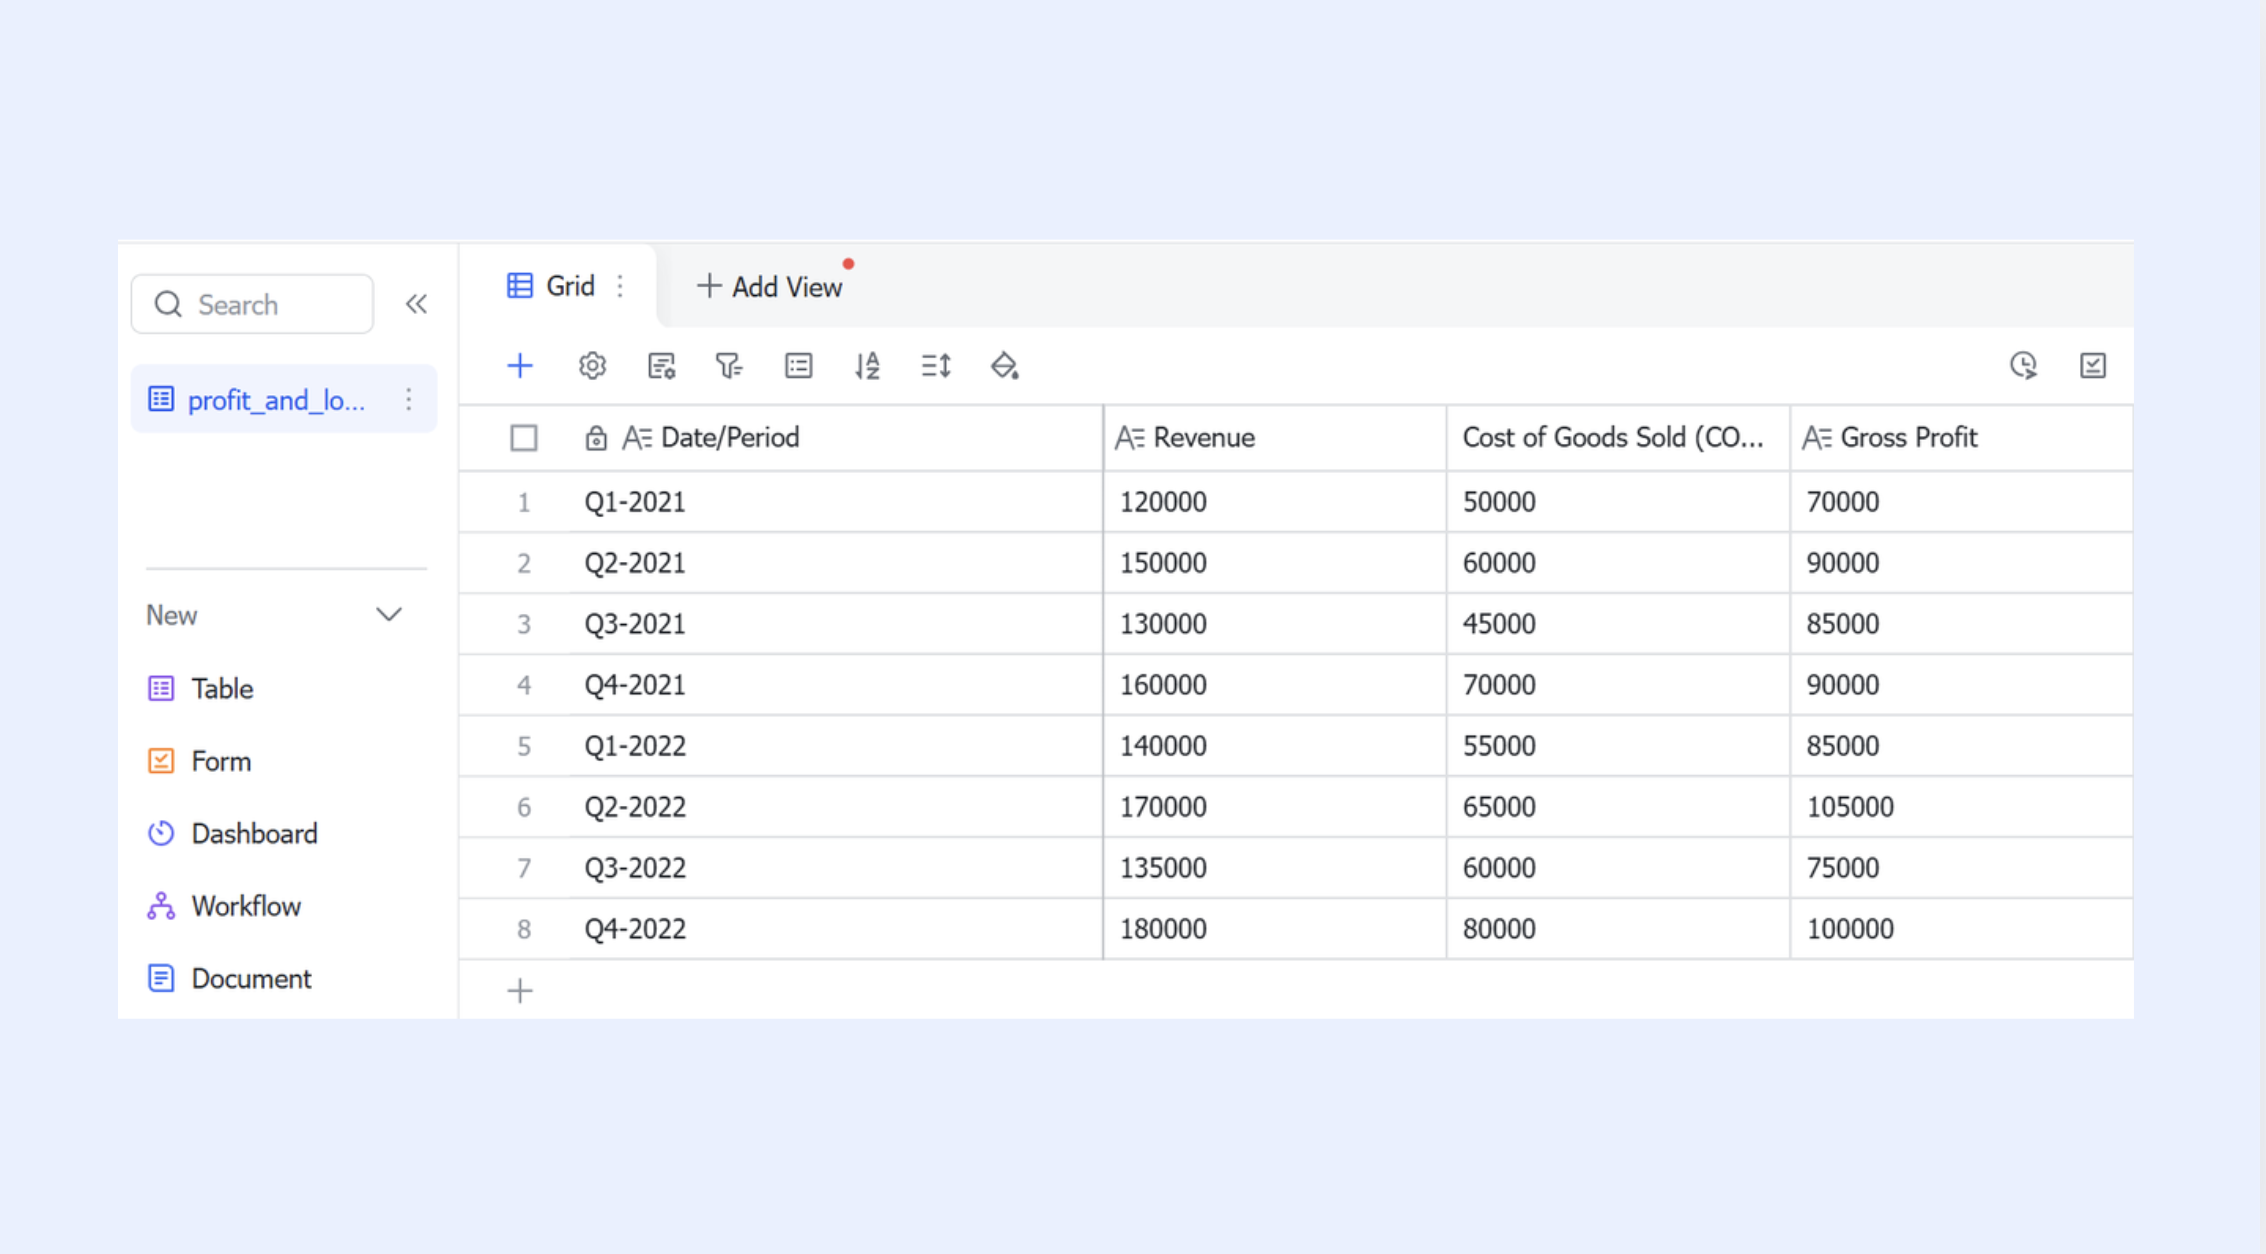Select COGS cell 80000
This screenshot has height=1254, width=2266.
point(1618,929)
